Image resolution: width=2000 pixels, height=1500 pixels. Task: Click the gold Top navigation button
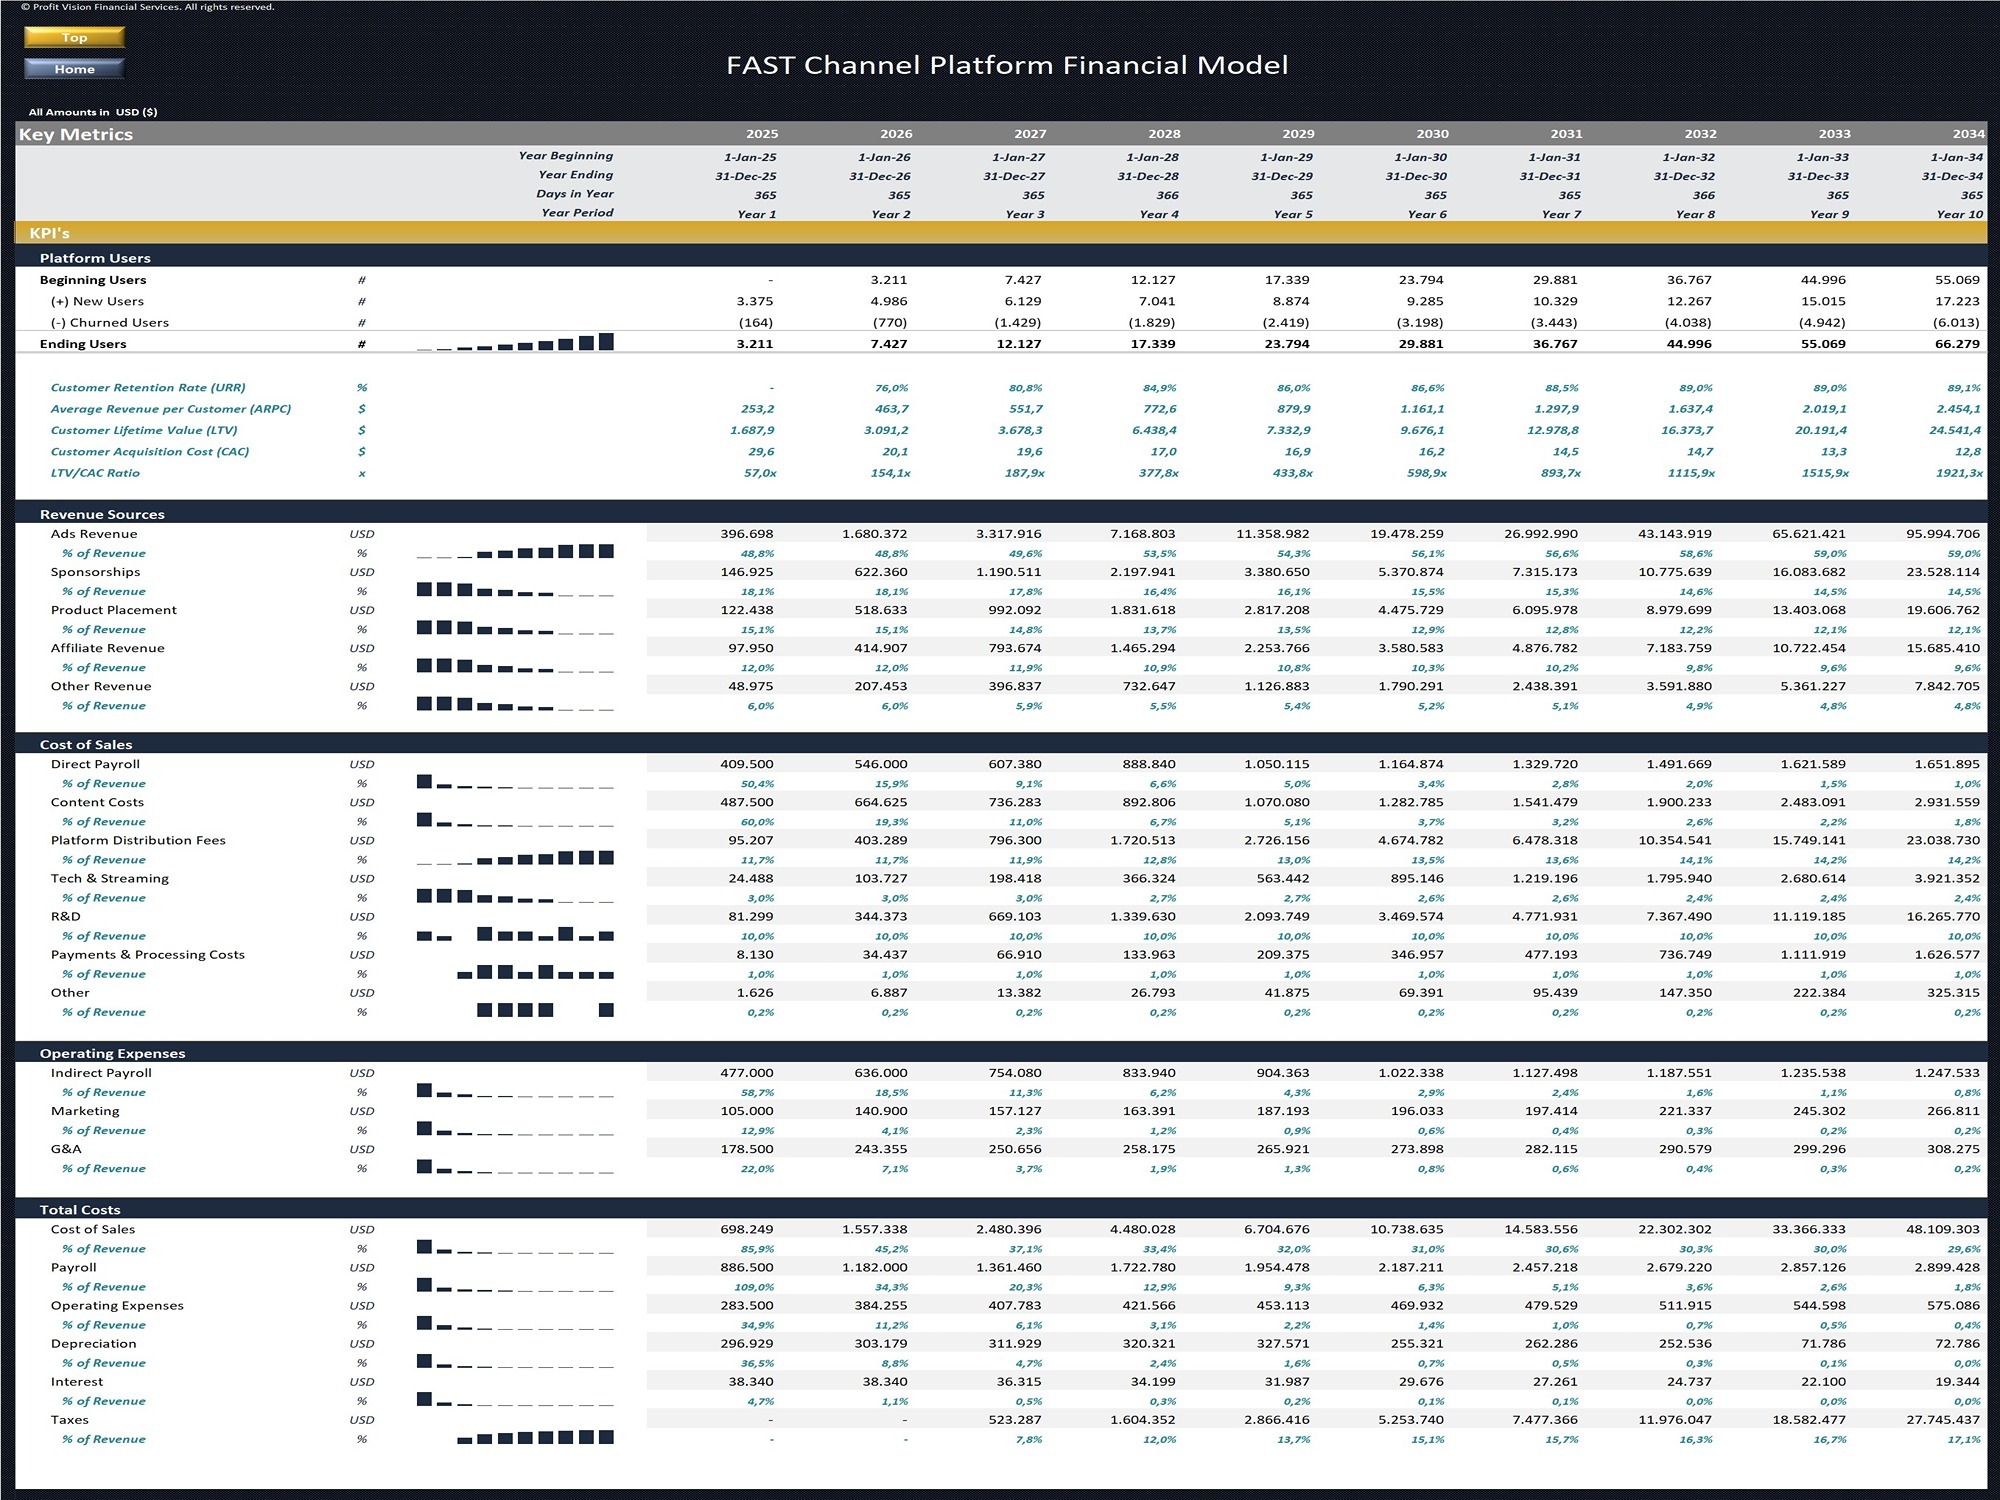click(x=75, y=37)
